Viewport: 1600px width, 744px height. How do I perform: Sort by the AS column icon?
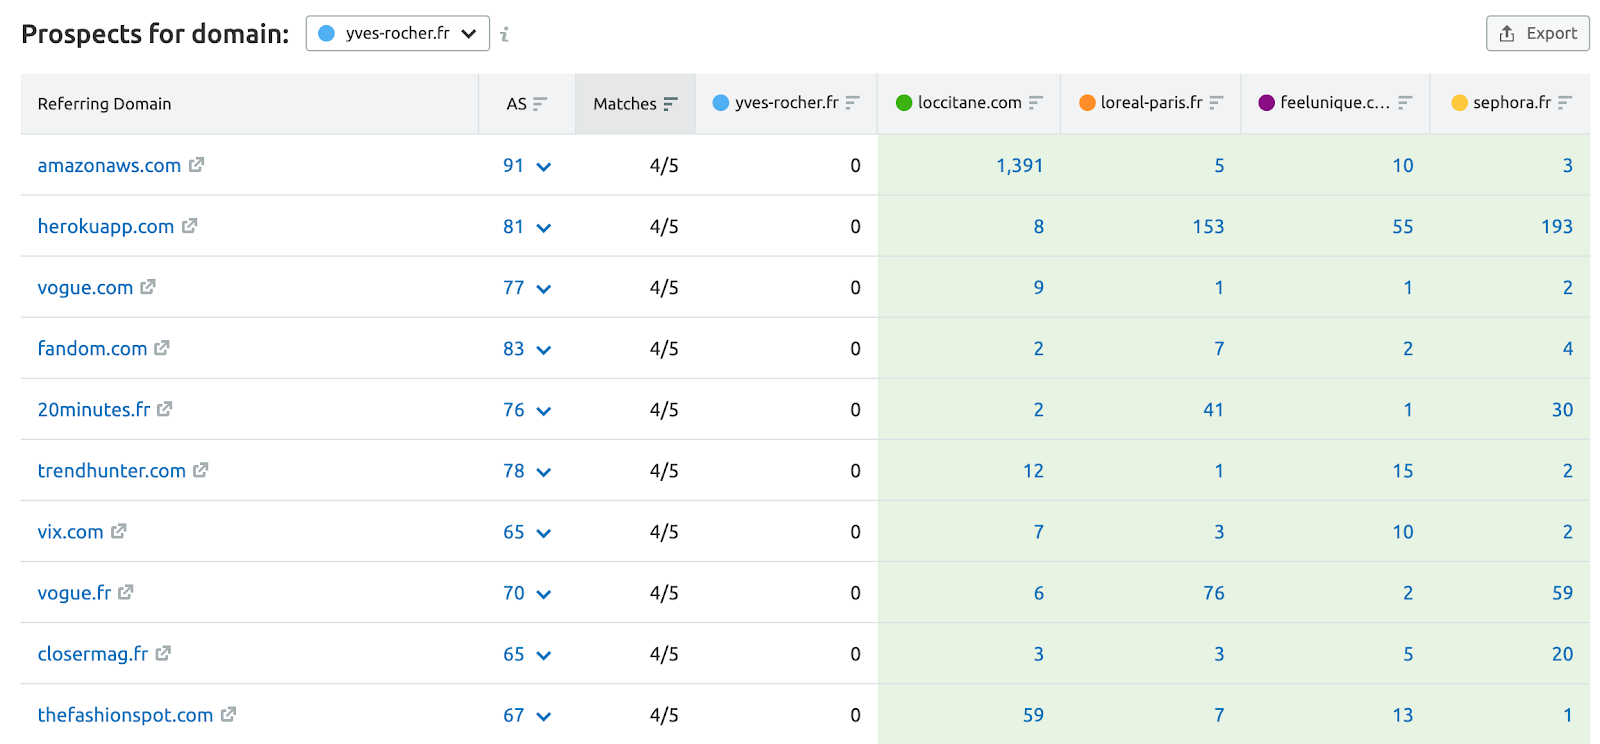point(540,103)
